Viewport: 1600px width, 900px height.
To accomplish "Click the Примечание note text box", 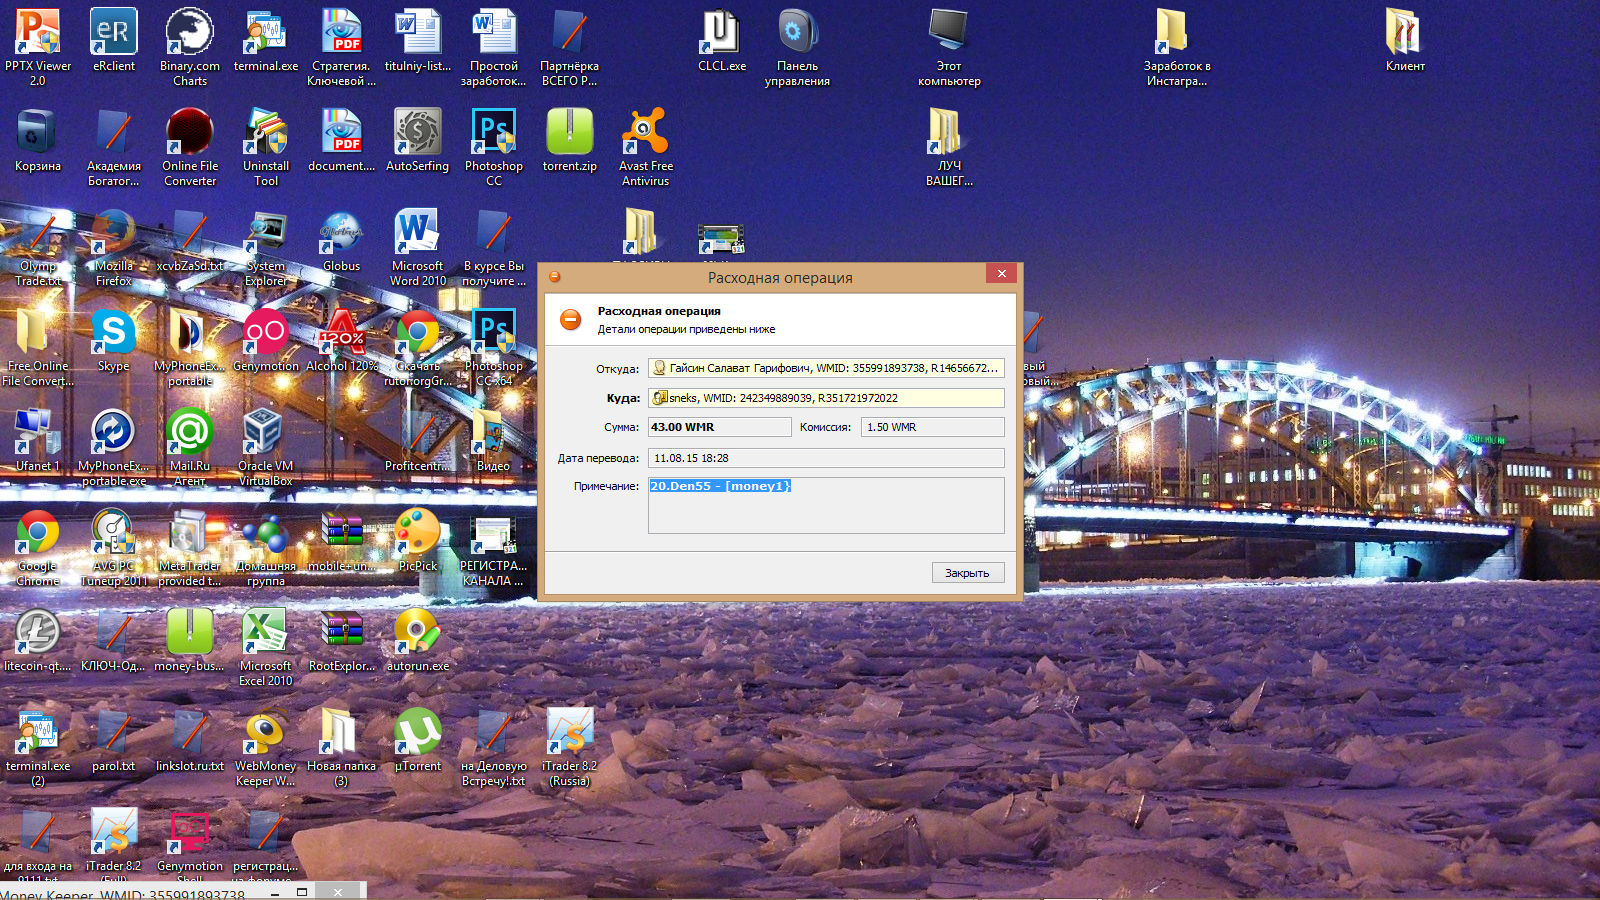I will tap(826, 505).
